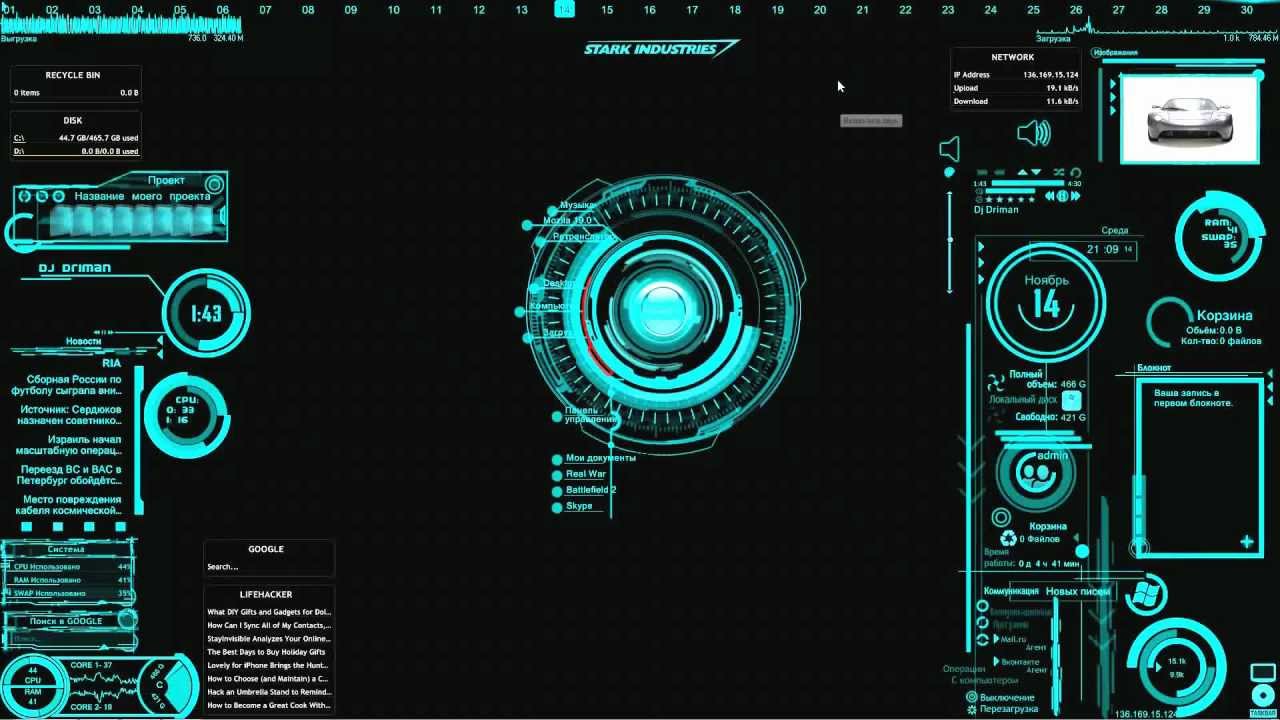This screenshot has height=720, width=1280.
Task: Adjust the player volume bar
Action: (x=1010, y=191)
